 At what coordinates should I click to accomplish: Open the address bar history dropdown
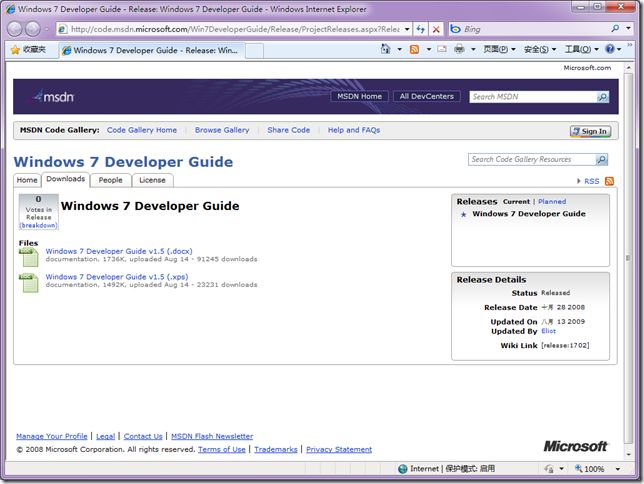(407, 29)
